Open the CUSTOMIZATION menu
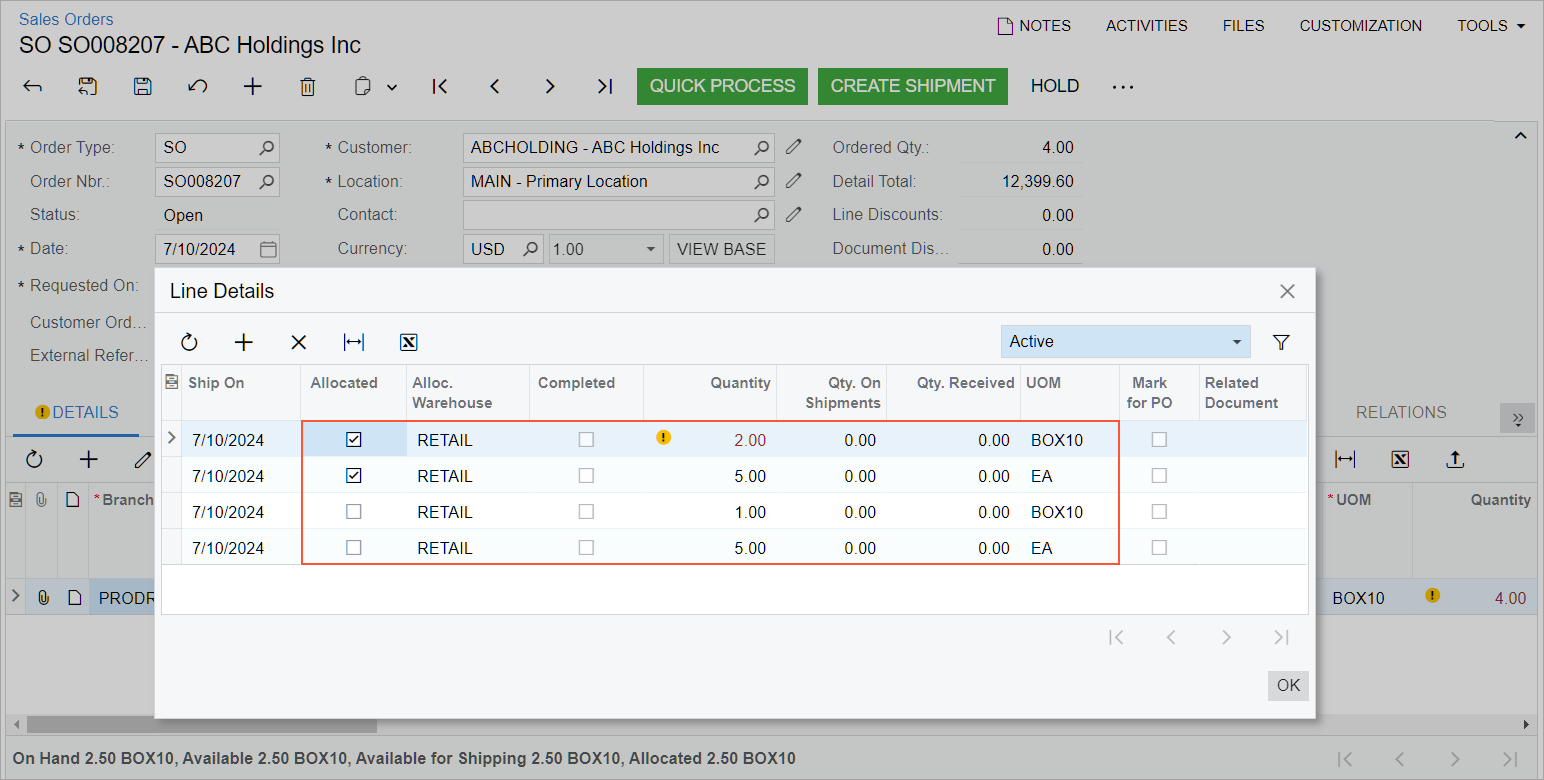This screenshot has width=1544, height=780. point(1361,26)
